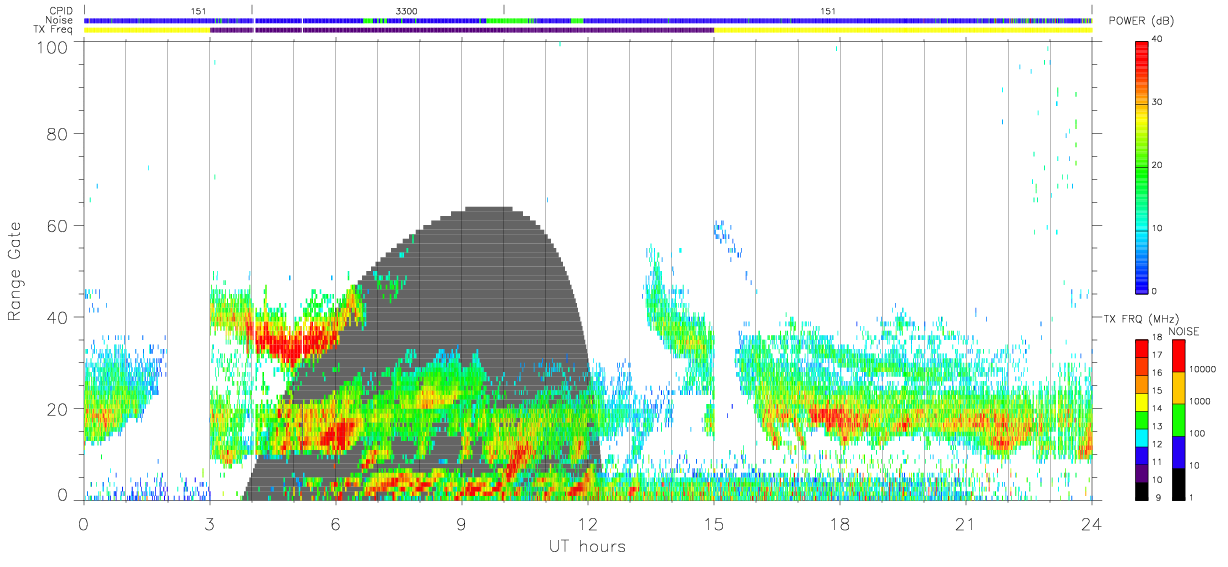Select the 'POWER (dB)' colorbar title
The width and height of the screenshot is (1228, 567).
pyautogui.click(x=1142, y=21)
